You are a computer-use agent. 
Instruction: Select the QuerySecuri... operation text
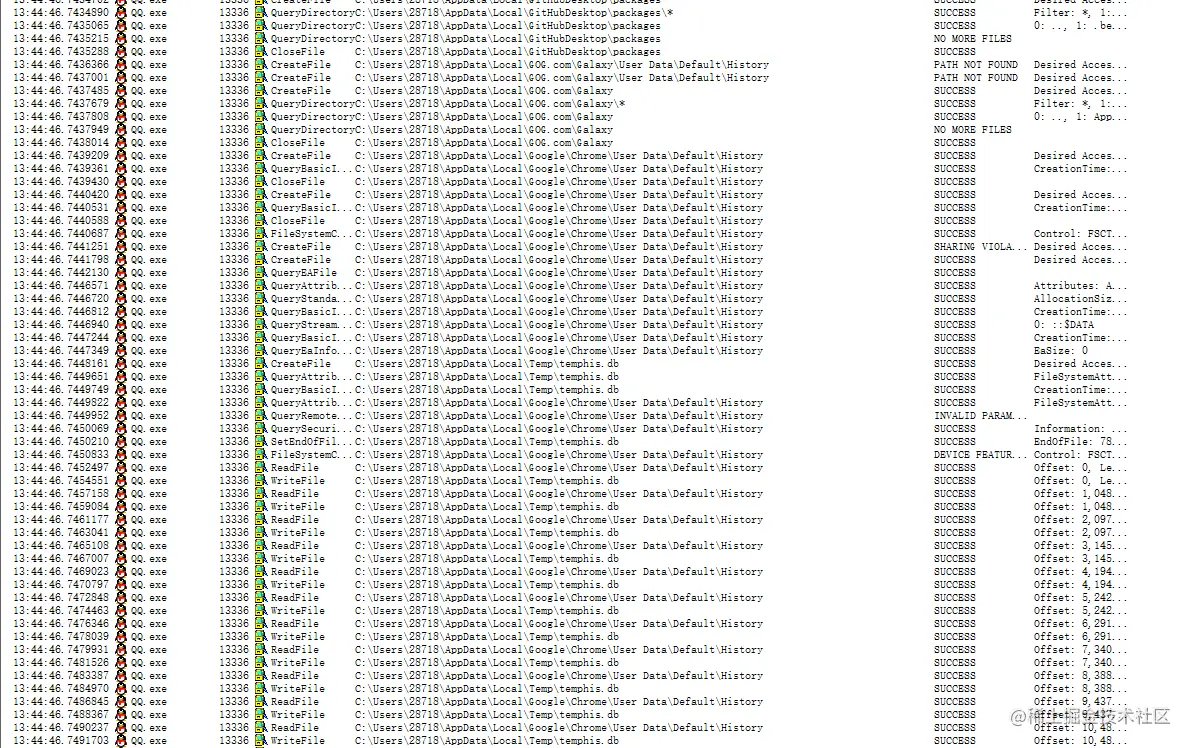[x=309, y=429]
